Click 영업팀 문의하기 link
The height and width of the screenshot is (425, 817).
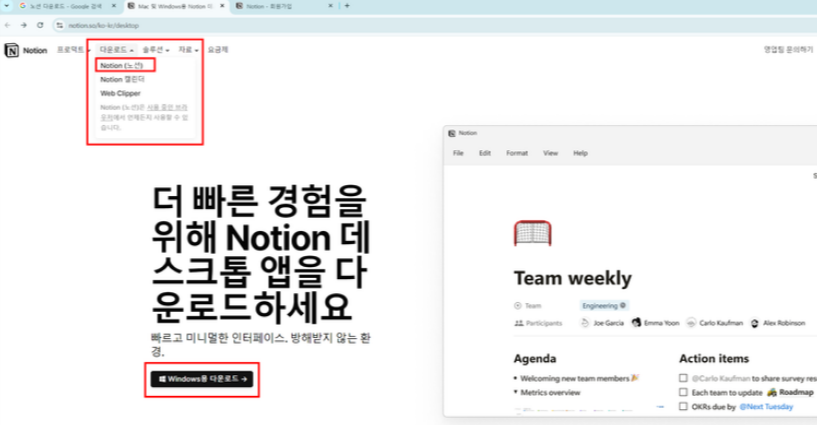(788, 49)
